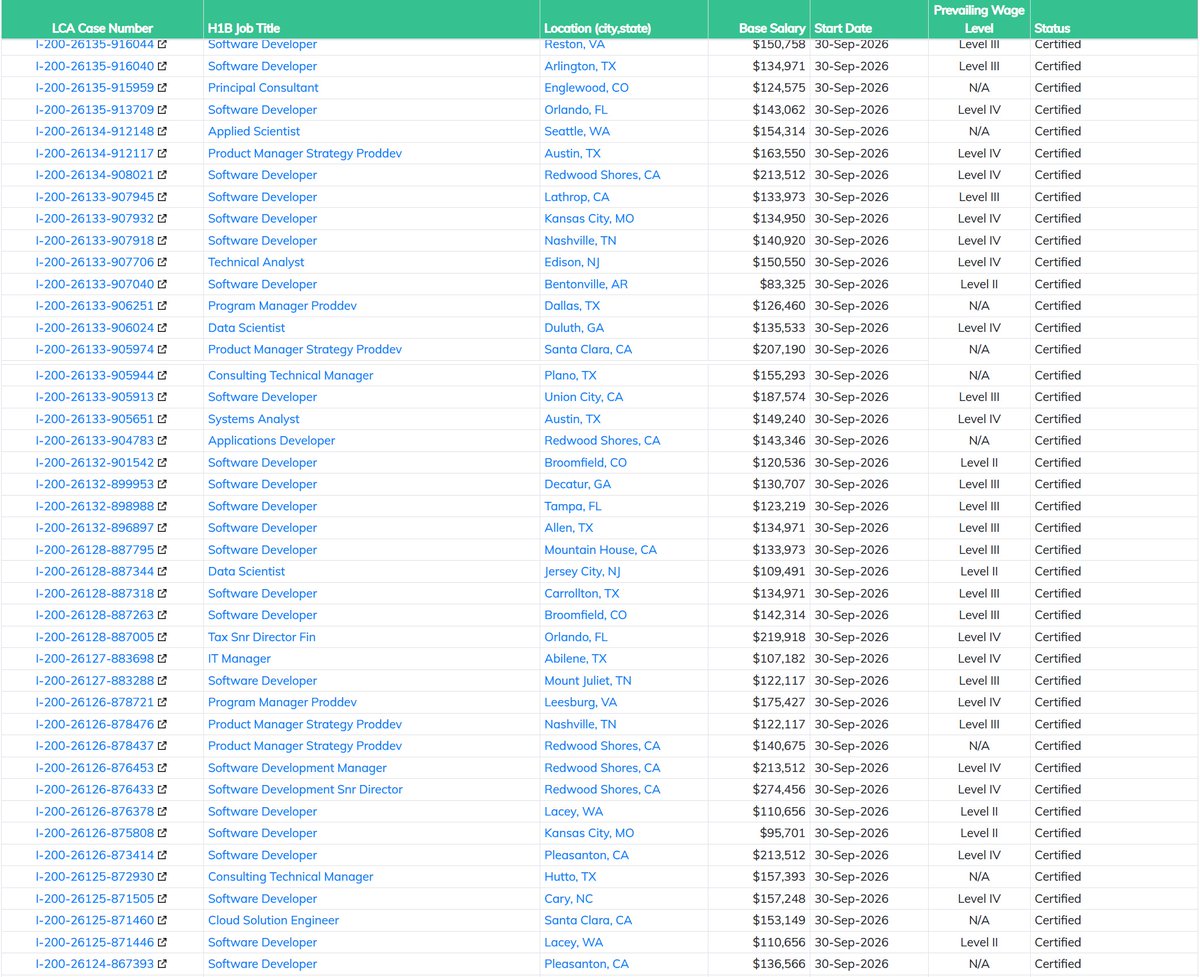
Task: Follow the Technical Analyst job title link
Action: (x=256, y=262)
